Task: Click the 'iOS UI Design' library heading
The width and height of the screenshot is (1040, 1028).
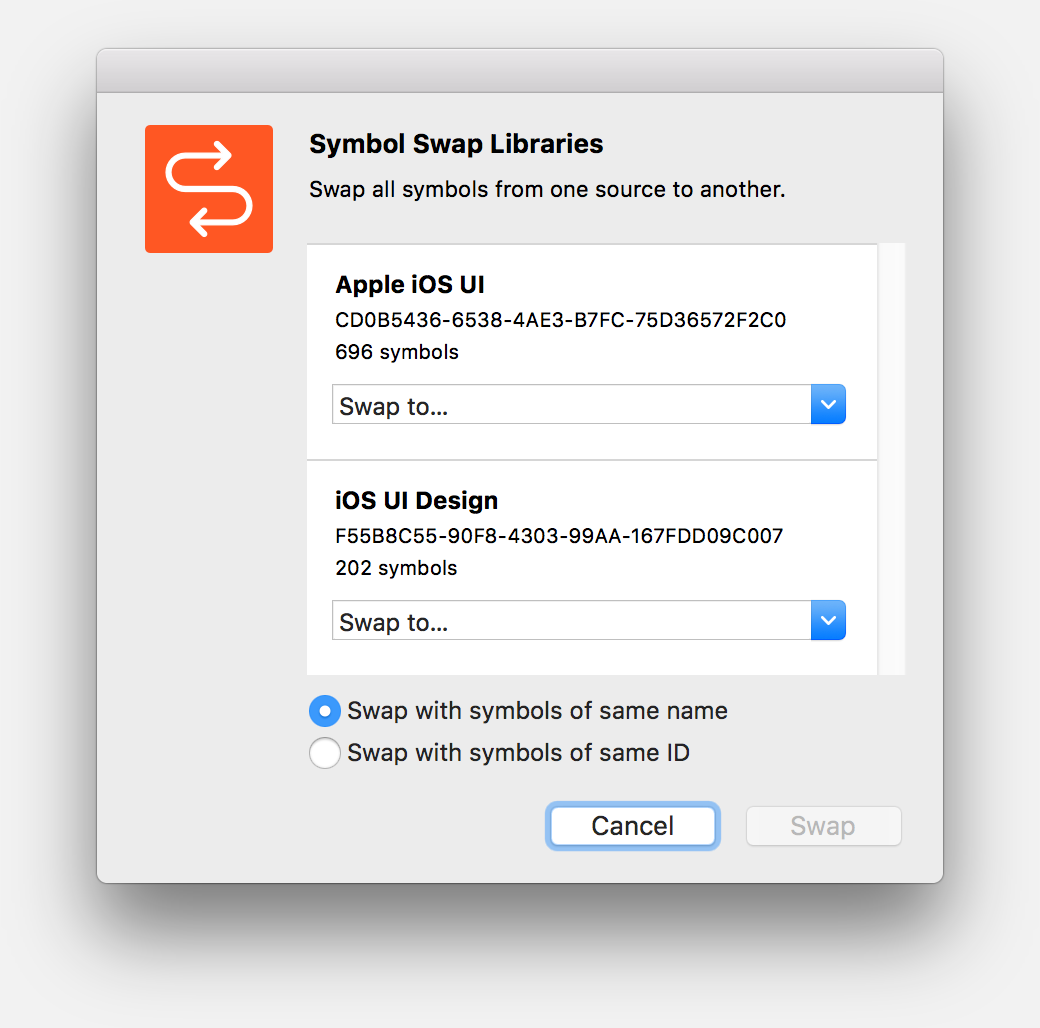Action: coord(417,500)
